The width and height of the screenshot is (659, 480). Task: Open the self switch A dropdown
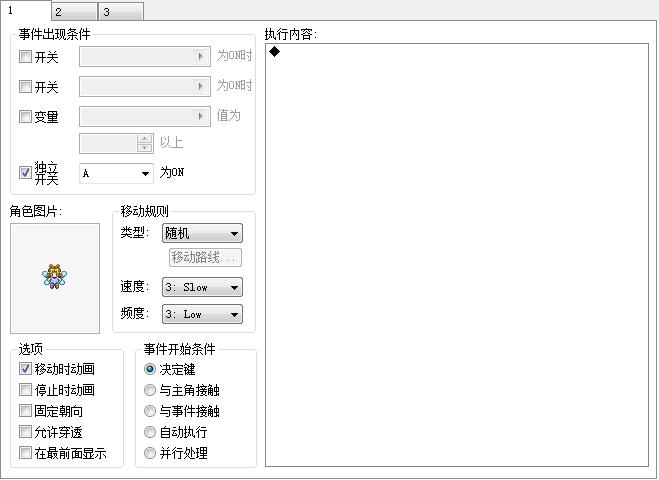116,173
